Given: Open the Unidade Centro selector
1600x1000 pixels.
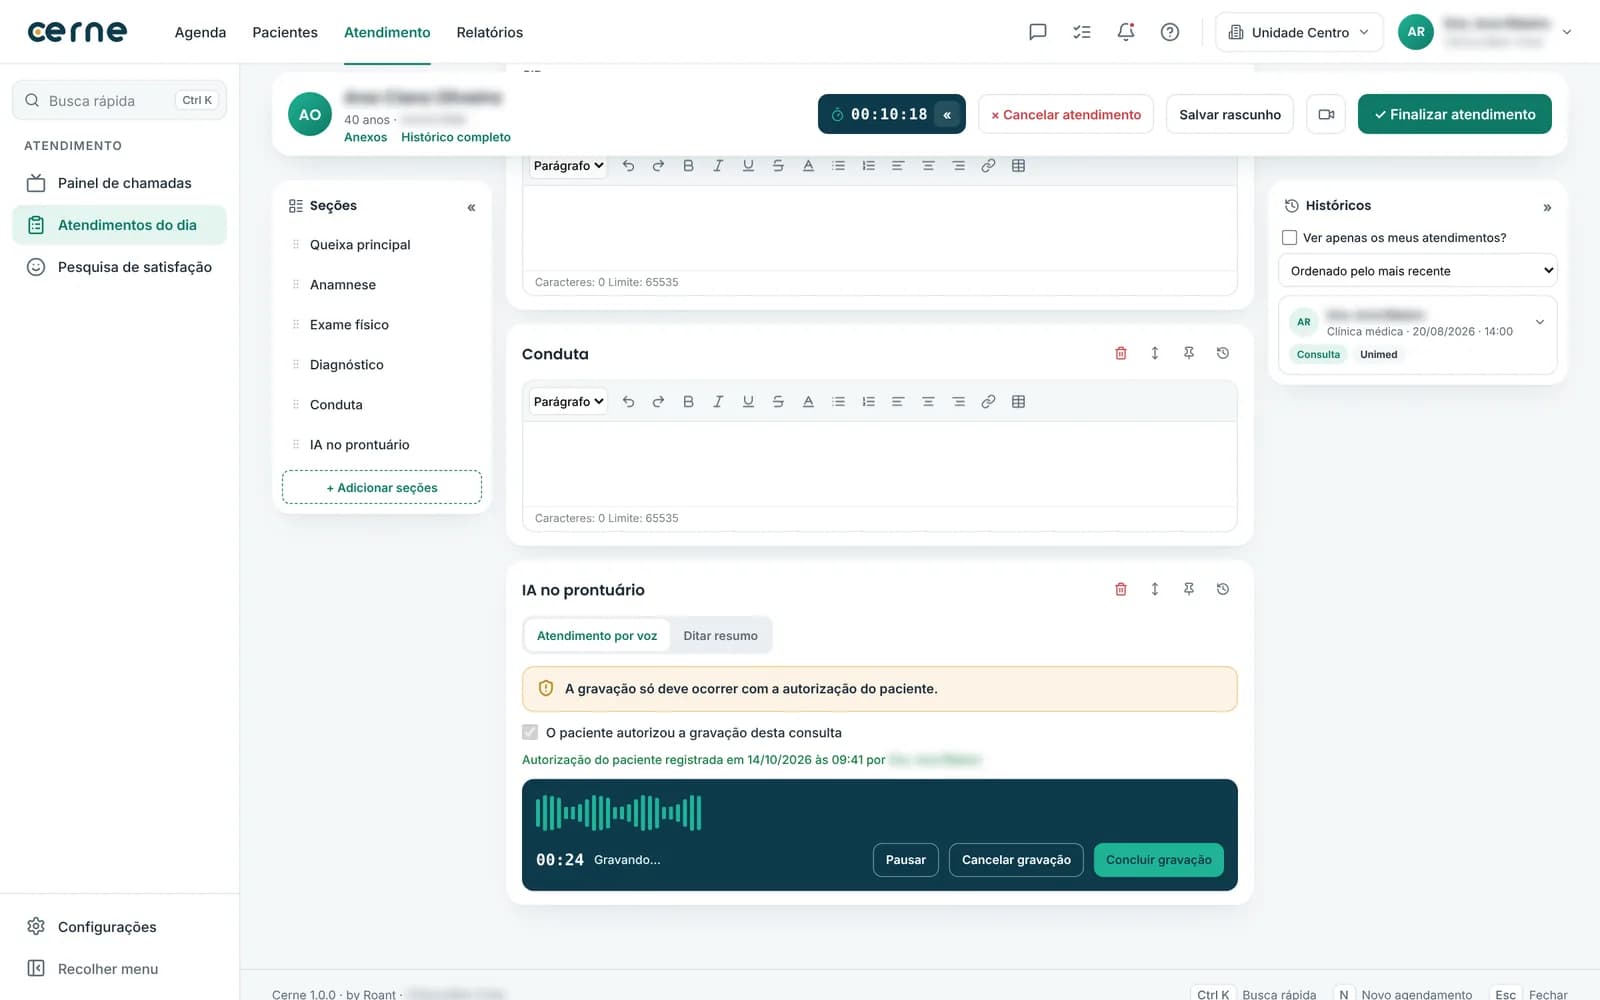Looking at the screenshot, I should (x=1299, y=32).
